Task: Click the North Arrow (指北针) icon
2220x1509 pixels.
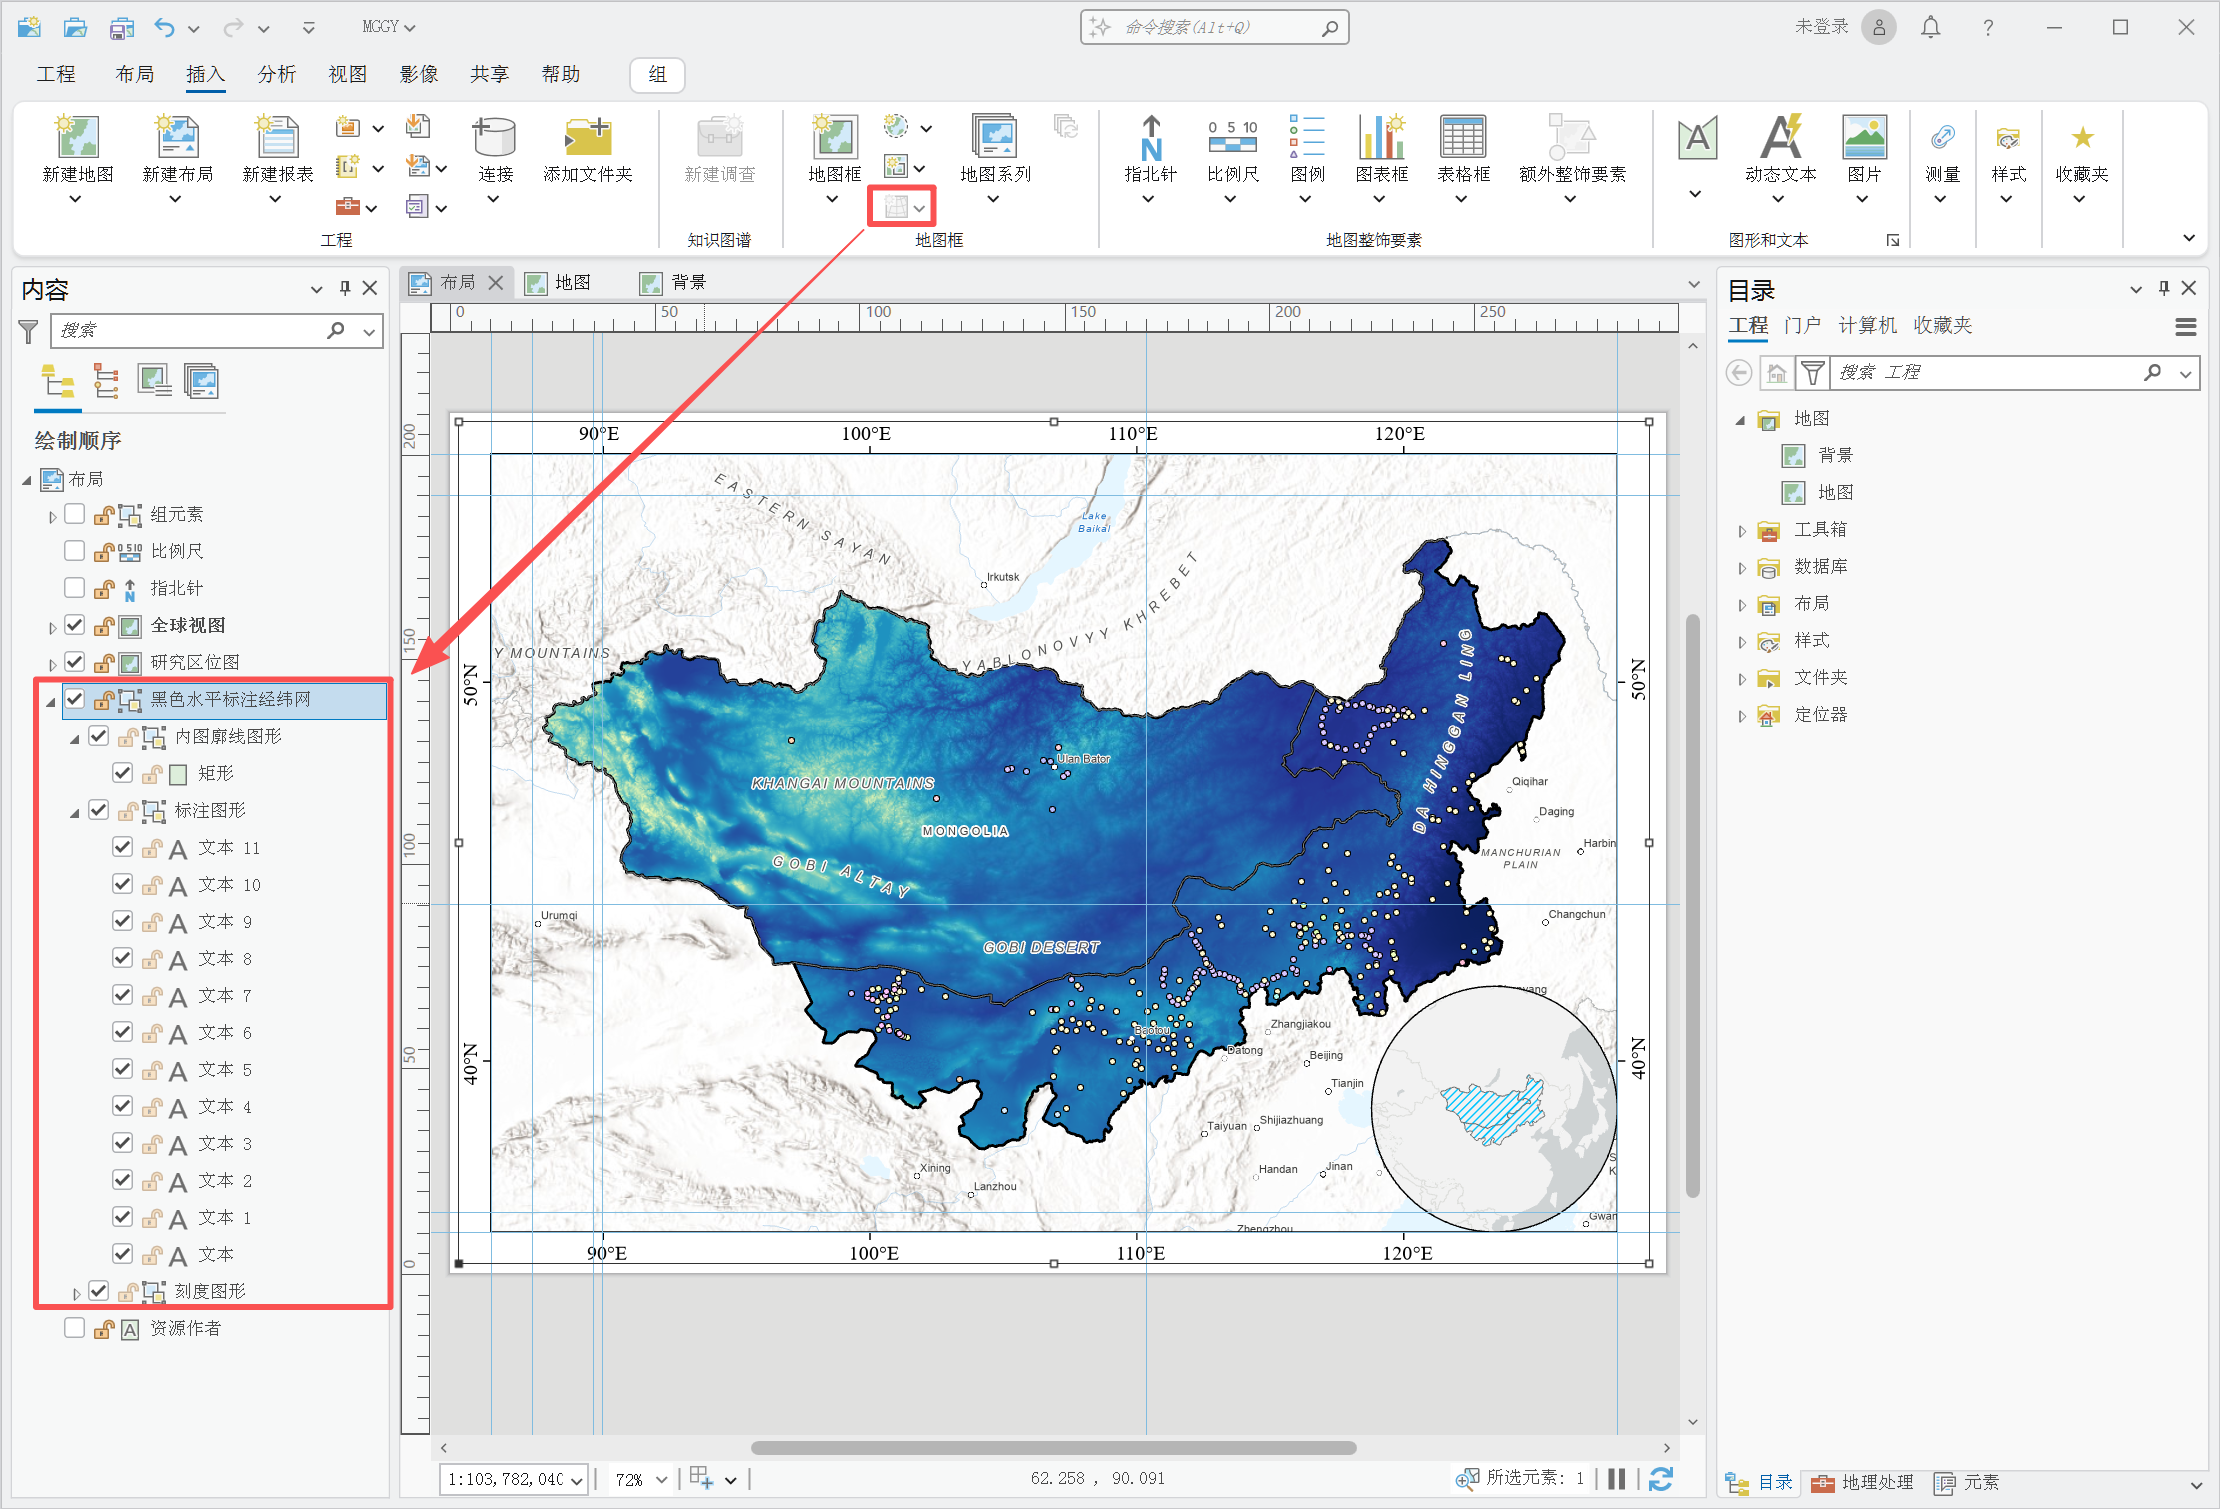Action: [1150, 139]
